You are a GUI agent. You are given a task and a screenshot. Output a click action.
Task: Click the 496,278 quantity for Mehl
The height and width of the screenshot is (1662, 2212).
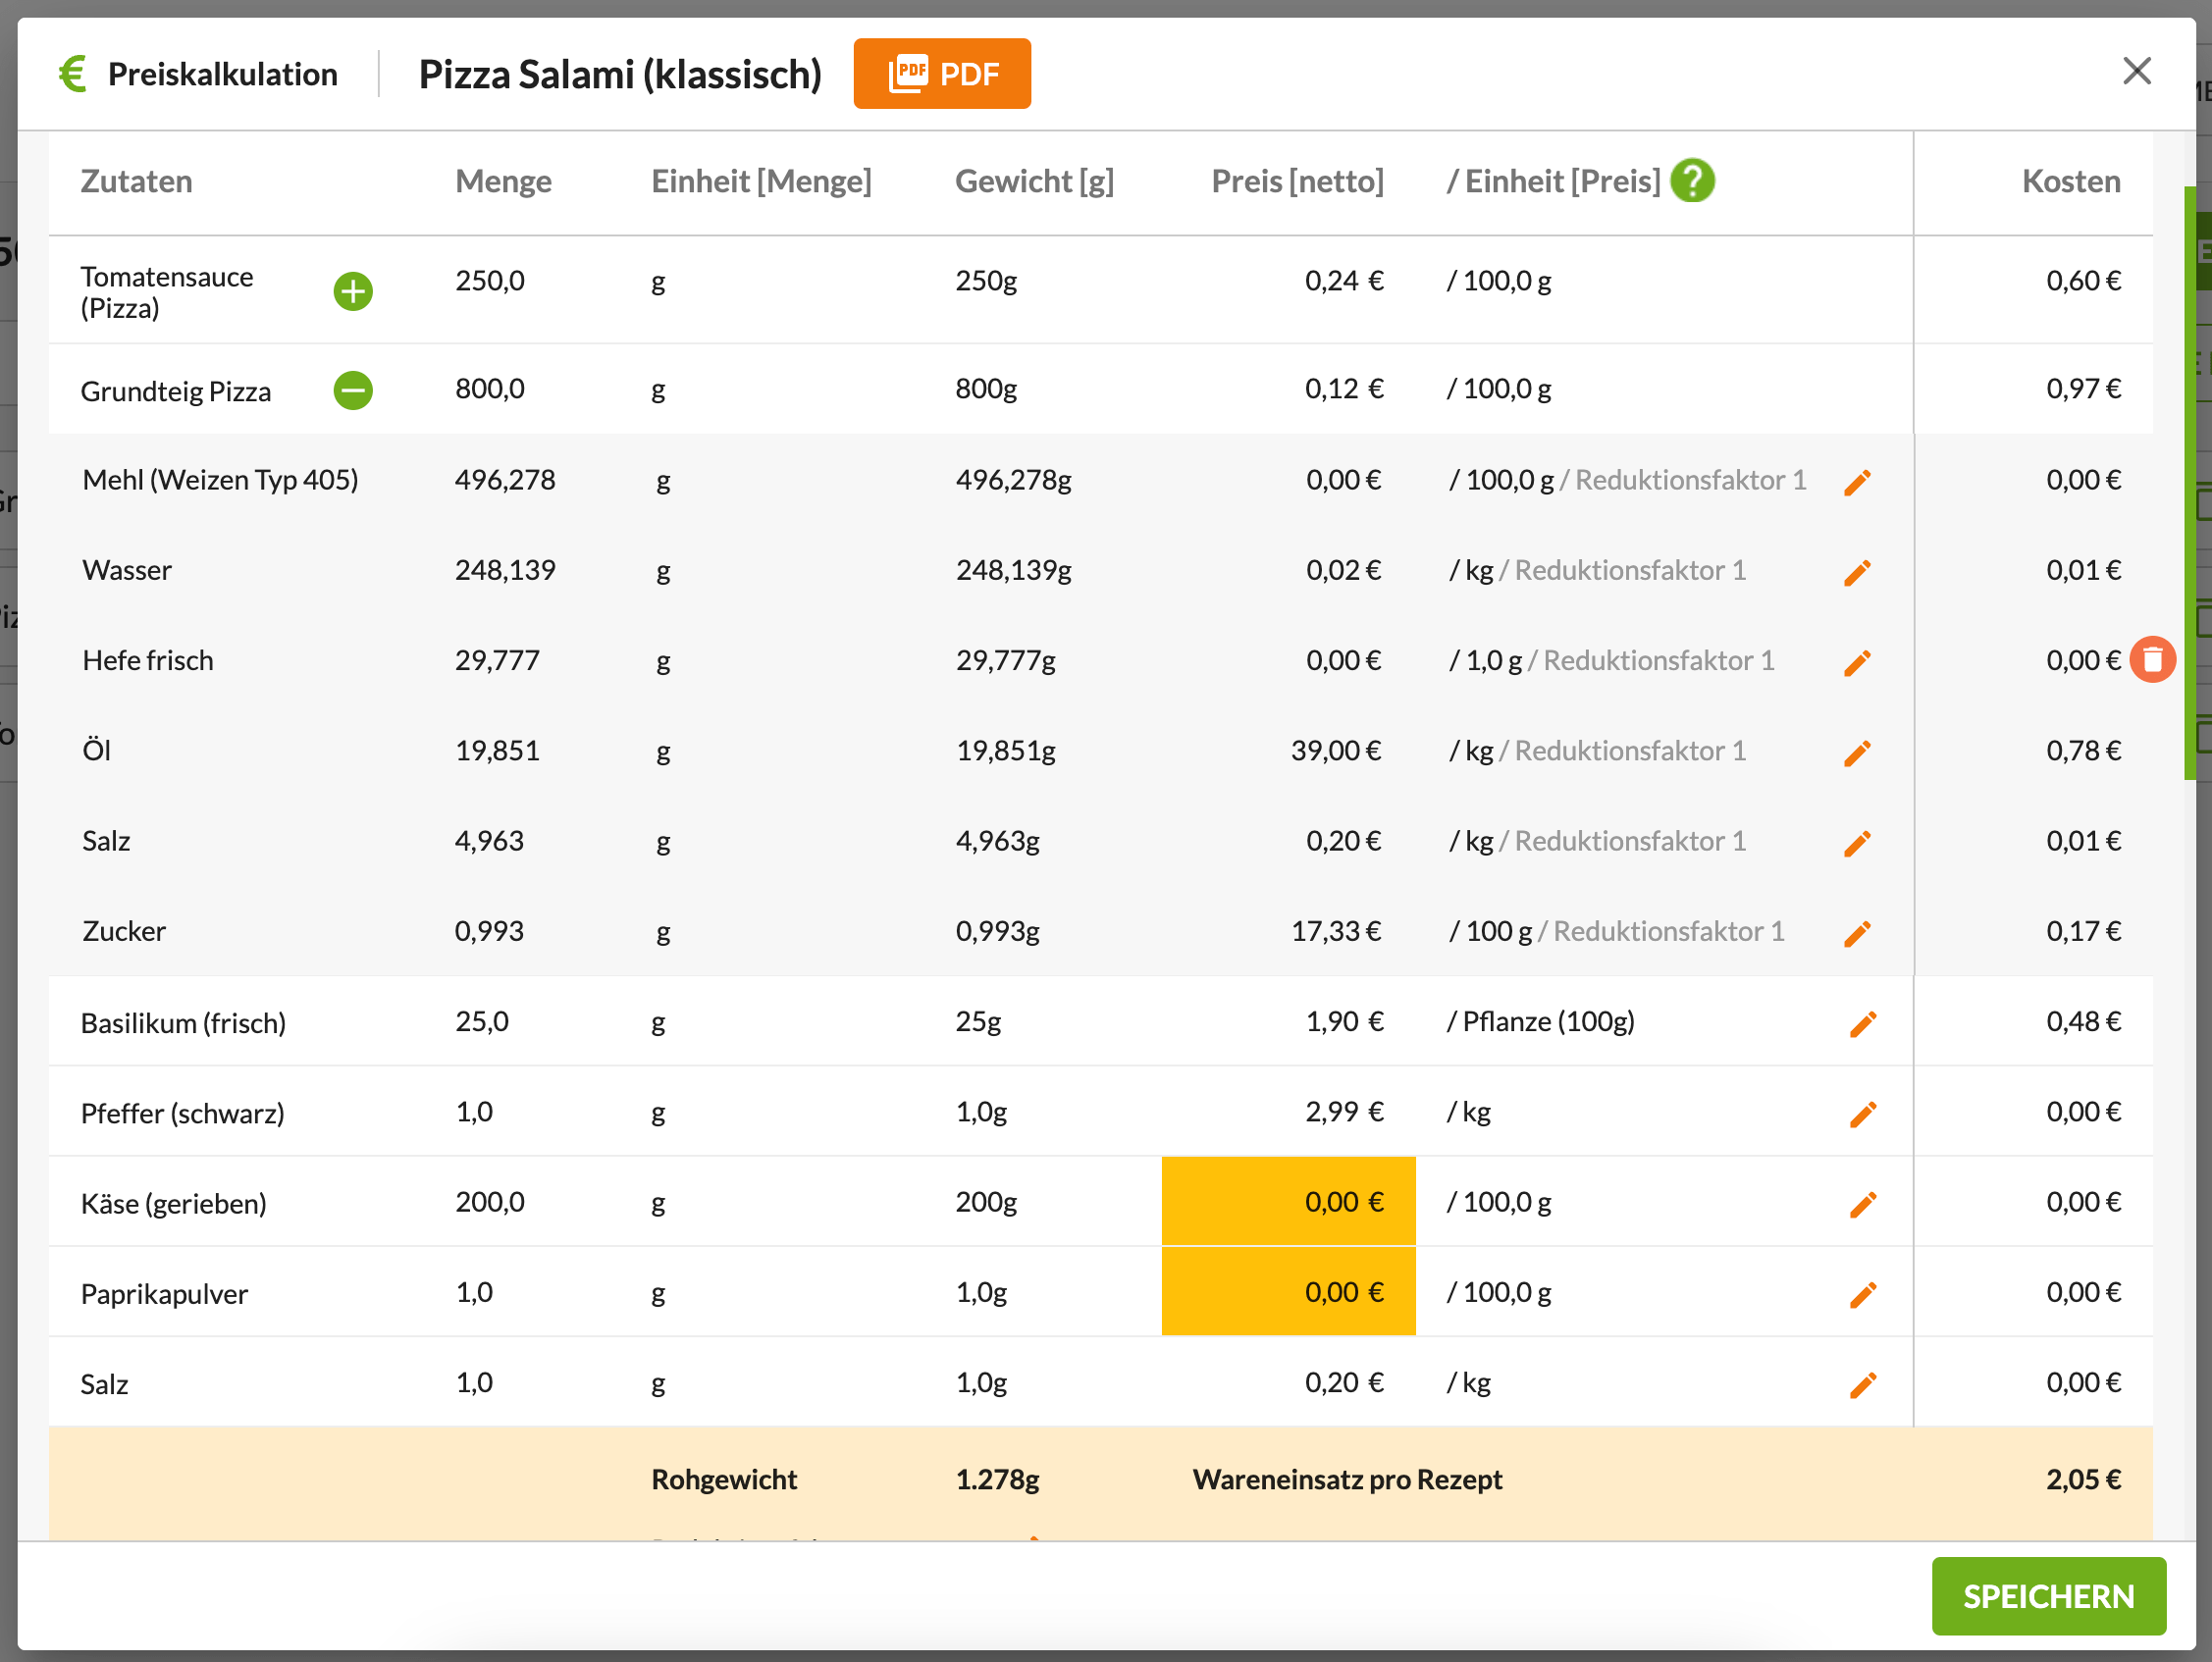(505, 480)
